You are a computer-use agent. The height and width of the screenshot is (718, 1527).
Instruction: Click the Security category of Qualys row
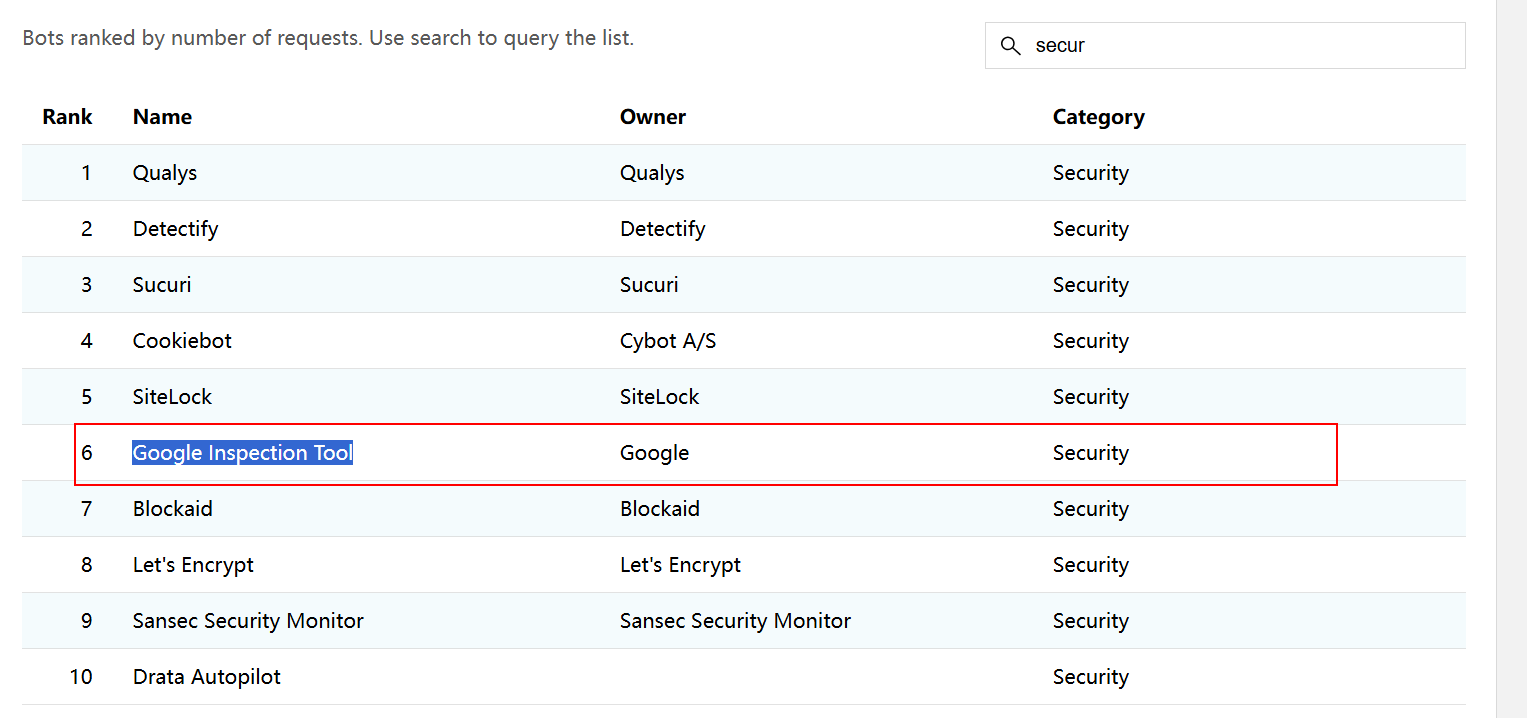[1090, 173]
